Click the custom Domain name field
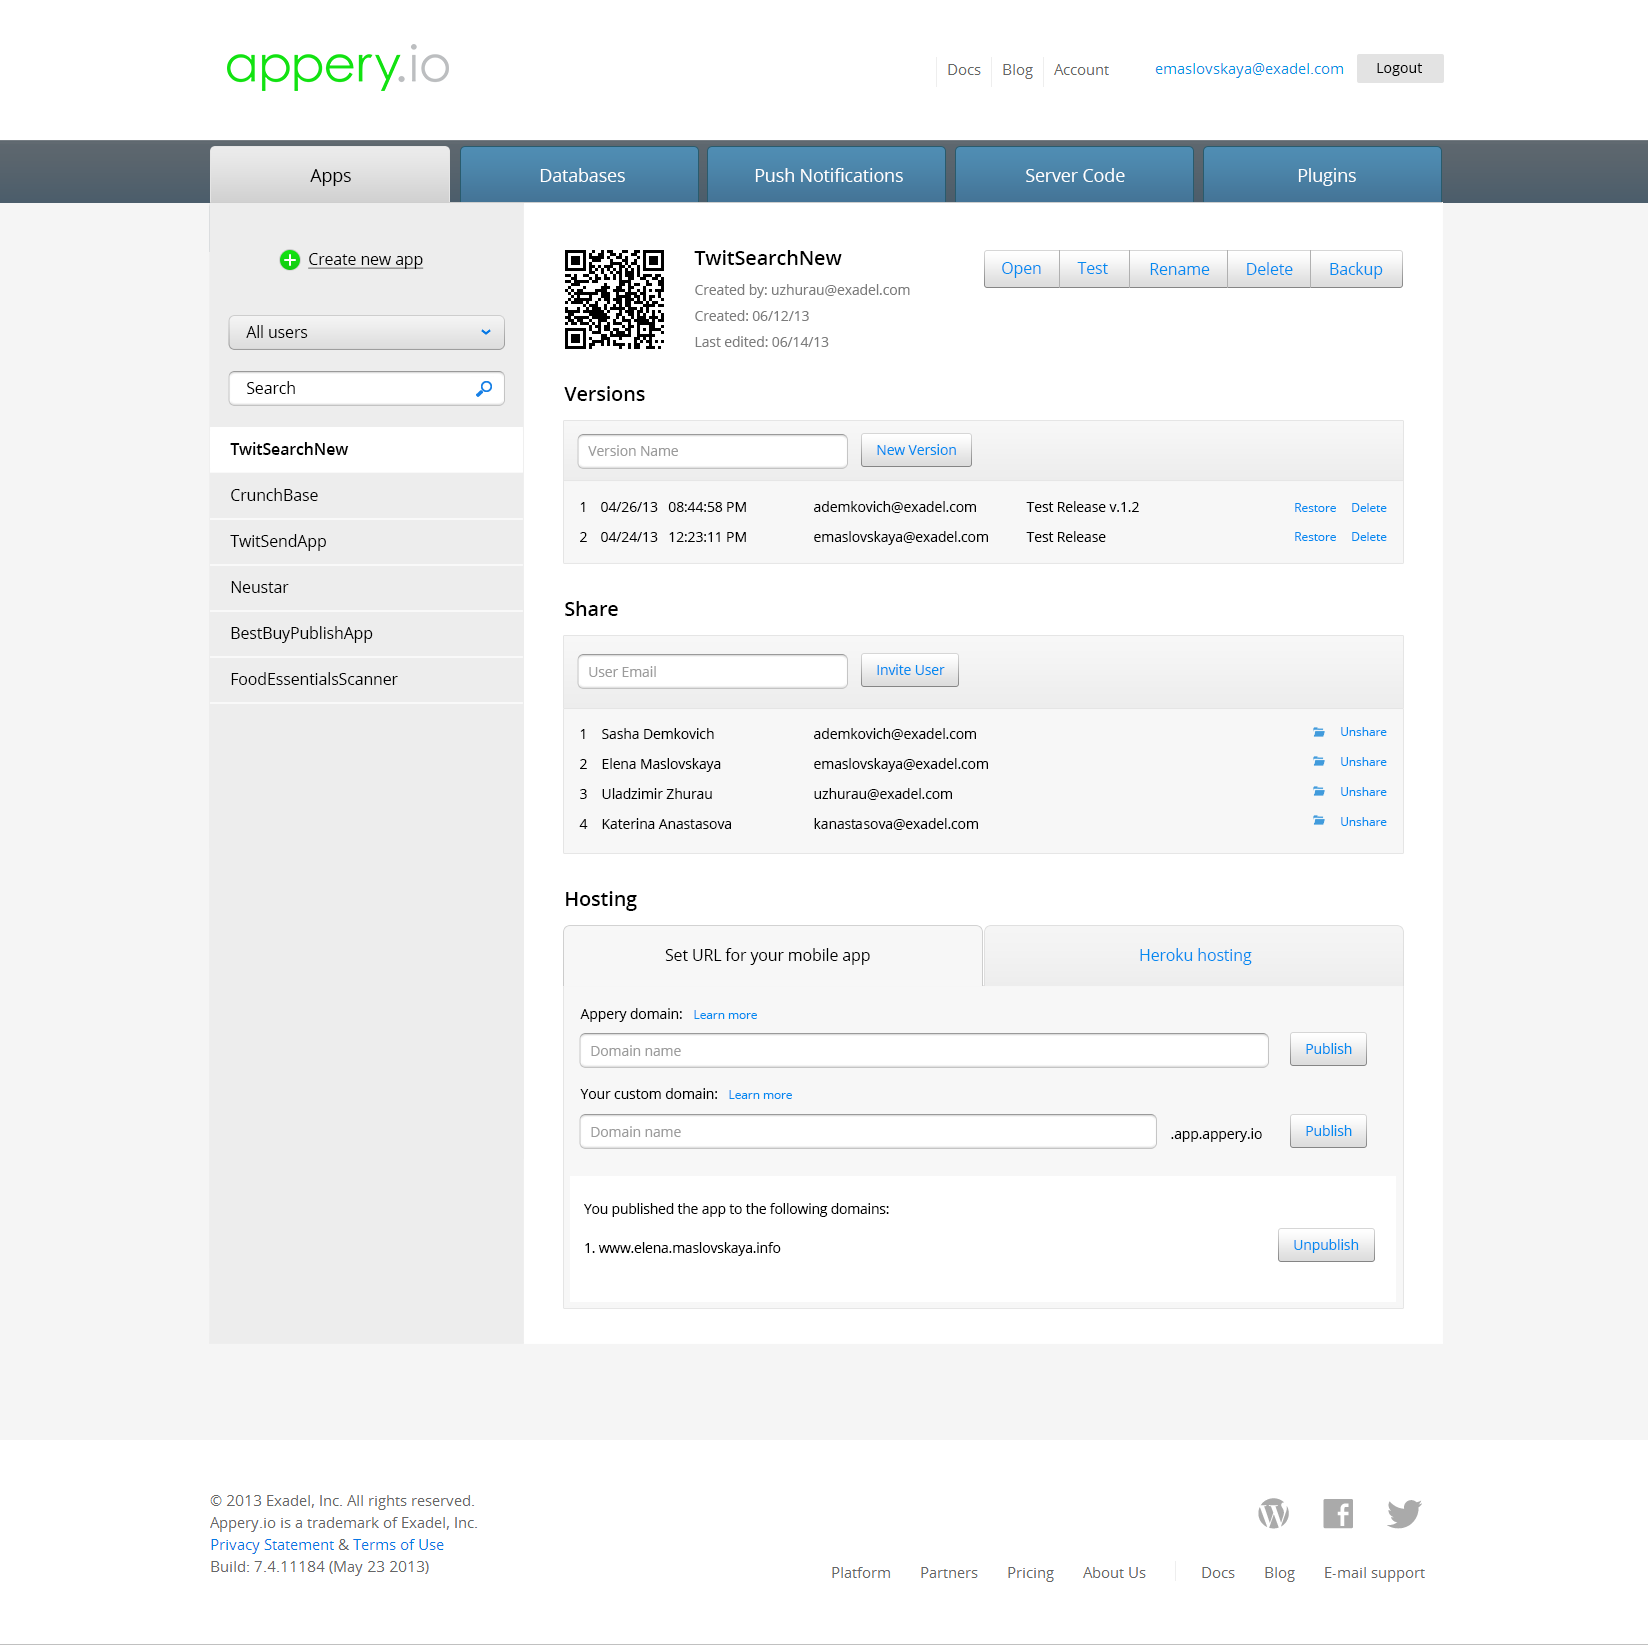Viewport: 1648px width, 1645px height. coord(868,1132)
